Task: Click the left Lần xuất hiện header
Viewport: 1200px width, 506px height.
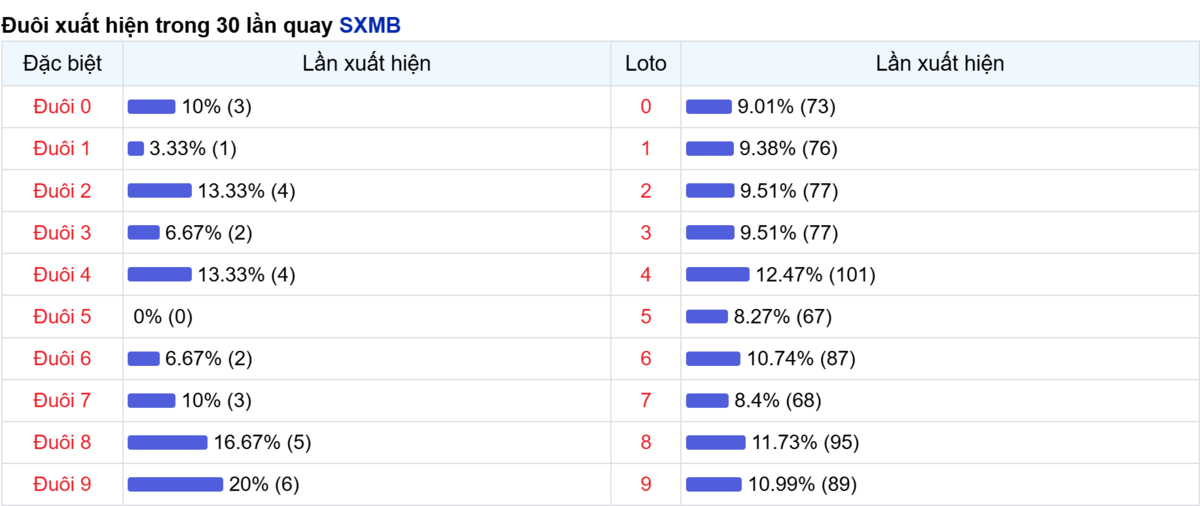Action: click(x=367, y=63)
